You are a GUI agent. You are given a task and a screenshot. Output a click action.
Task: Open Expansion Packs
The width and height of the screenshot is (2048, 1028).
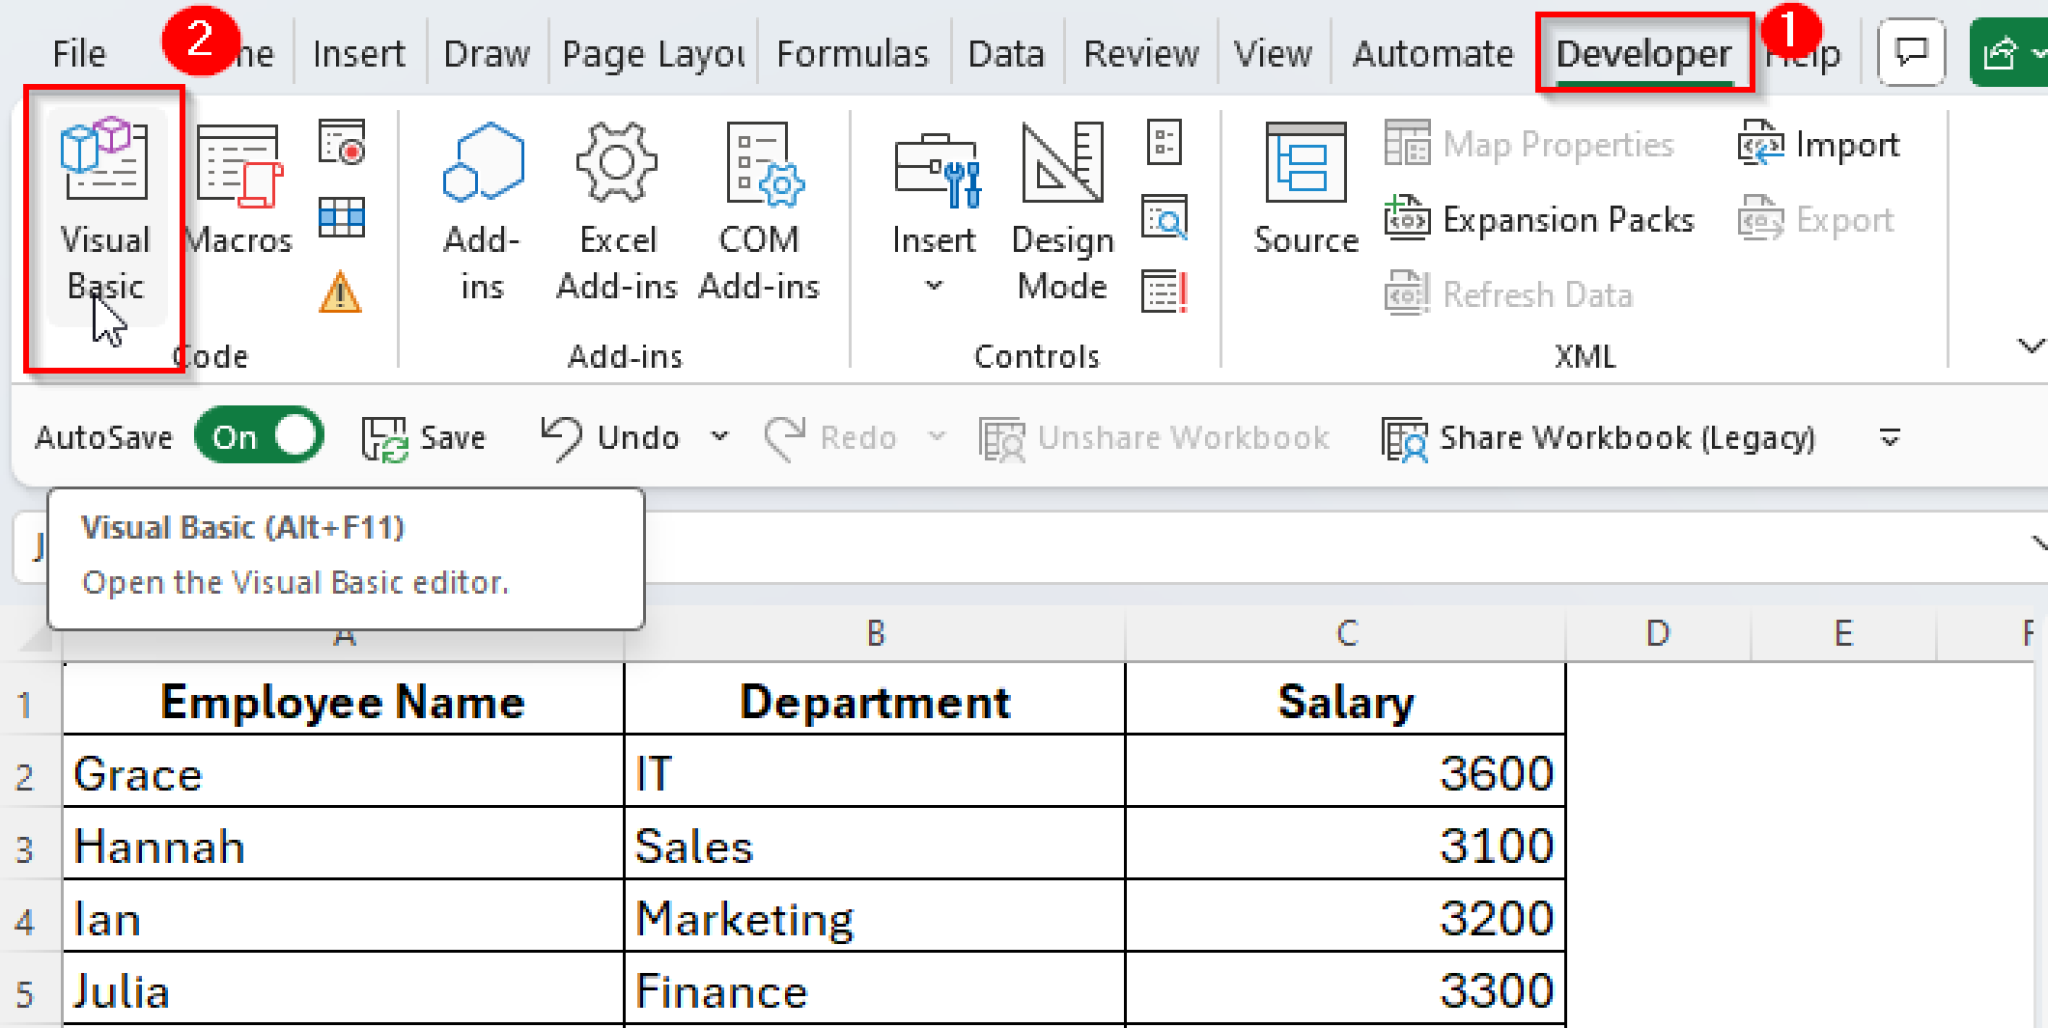click(x=1540, y=219)
